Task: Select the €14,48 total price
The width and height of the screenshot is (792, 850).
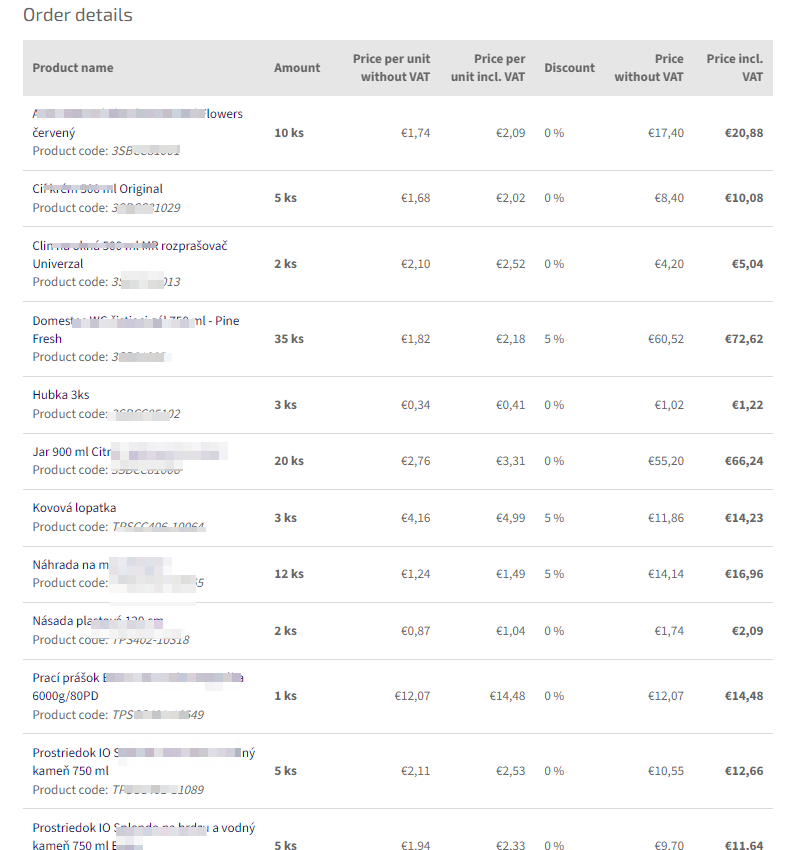Action: tap(744, 696)
